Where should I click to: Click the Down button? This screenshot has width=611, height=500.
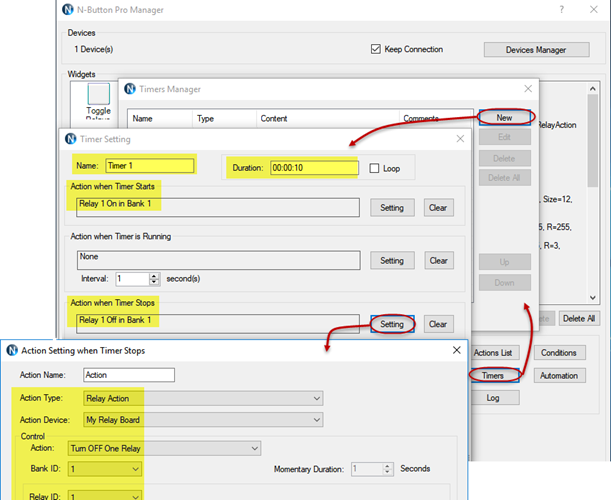tap(505, 283)
